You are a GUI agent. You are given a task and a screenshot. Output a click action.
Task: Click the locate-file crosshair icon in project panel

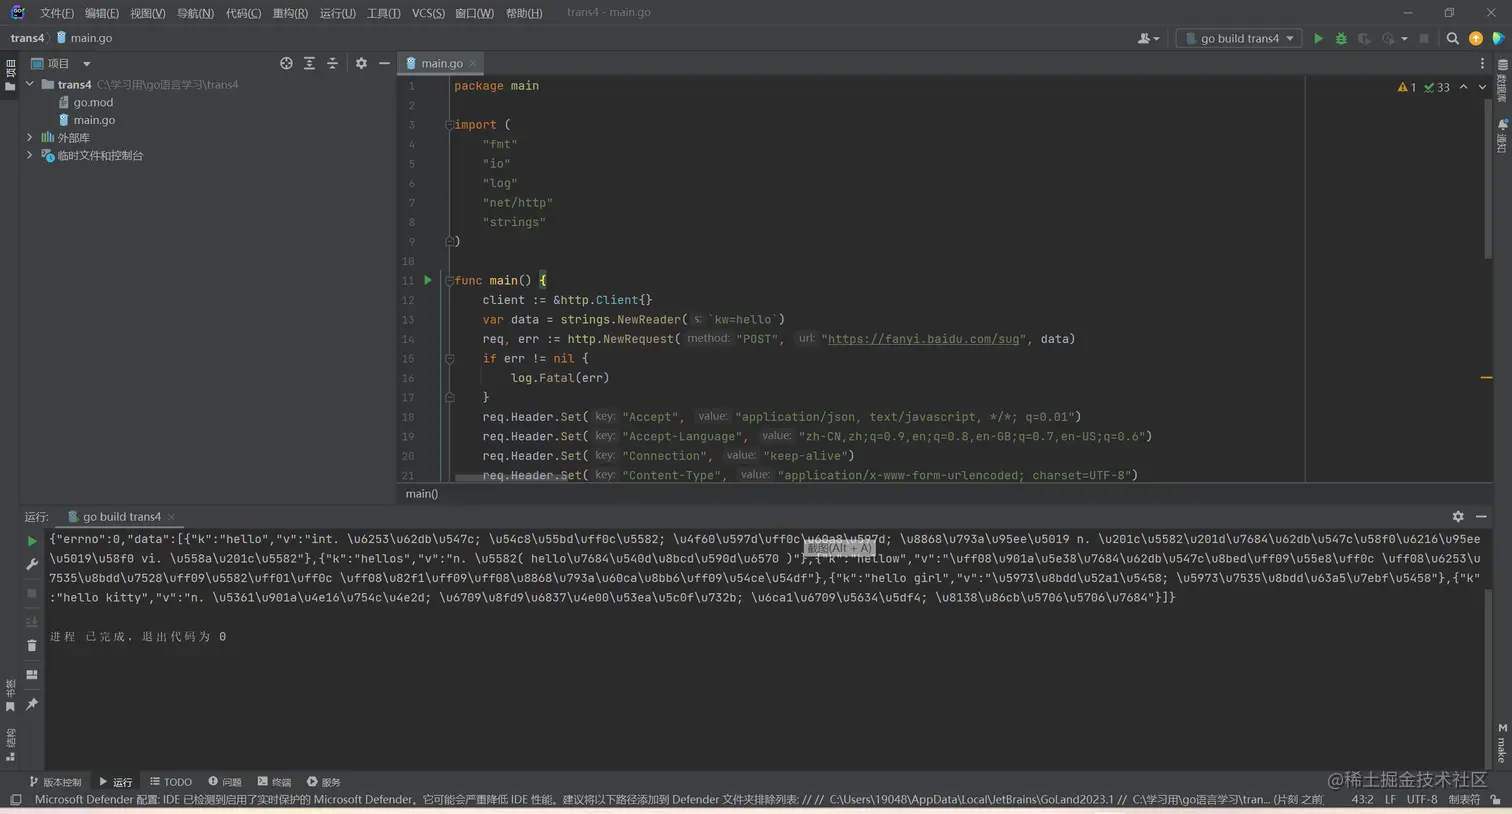(286, 63)
